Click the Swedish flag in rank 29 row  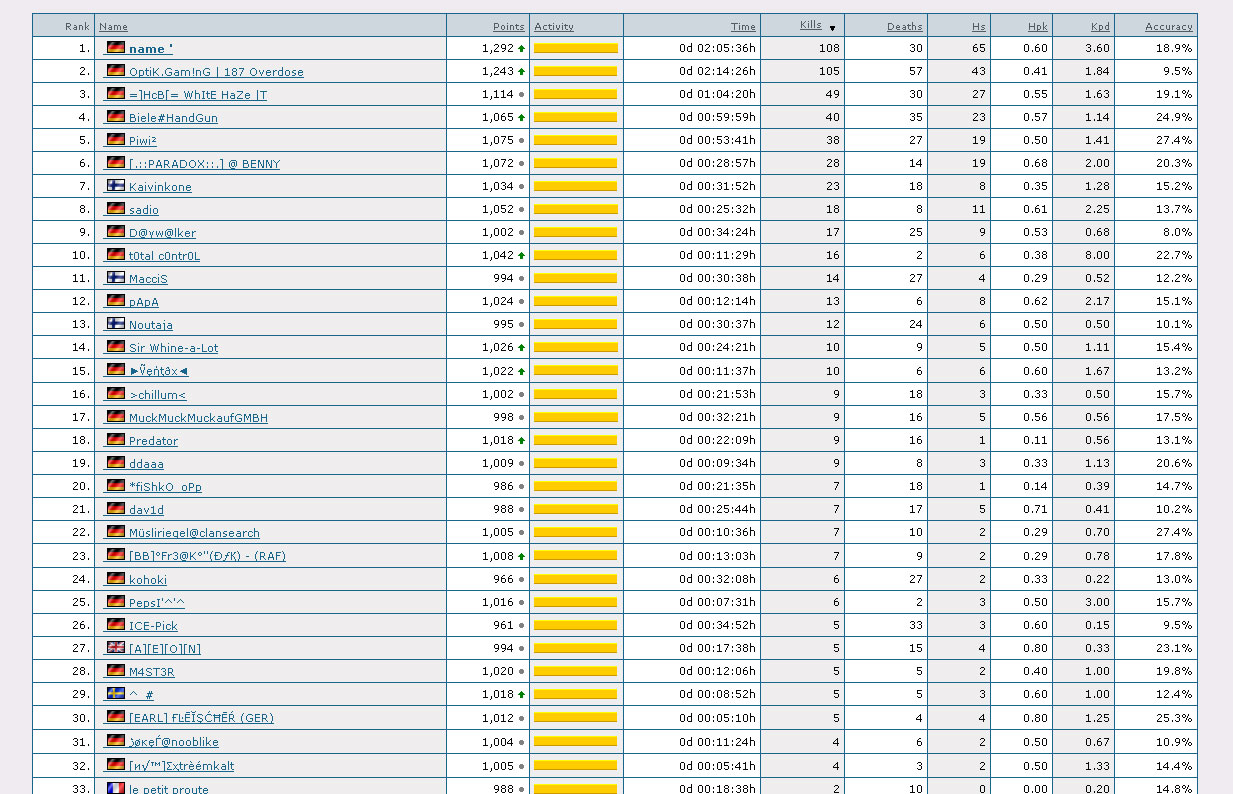[x=116, y=694]
